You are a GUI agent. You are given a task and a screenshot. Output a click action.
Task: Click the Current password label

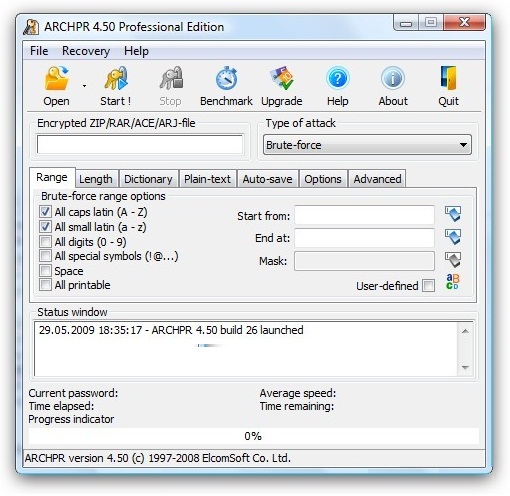pos(73,393)
